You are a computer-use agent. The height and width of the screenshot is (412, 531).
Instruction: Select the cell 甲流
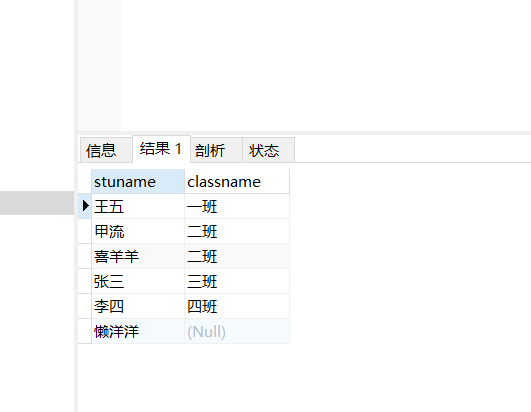[x=138, y=231]
